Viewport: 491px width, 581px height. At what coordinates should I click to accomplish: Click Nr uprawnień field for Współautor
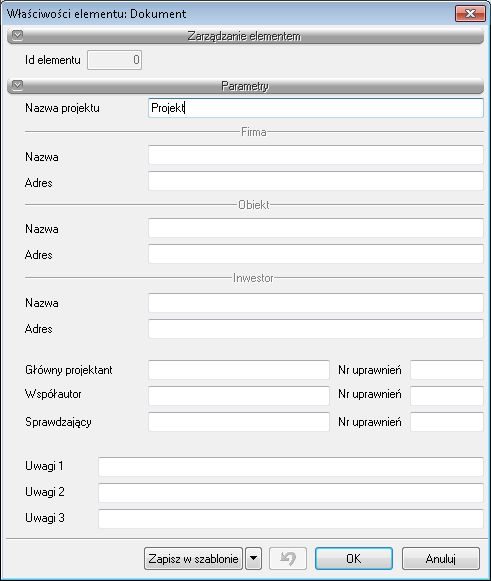coord(447,396)
